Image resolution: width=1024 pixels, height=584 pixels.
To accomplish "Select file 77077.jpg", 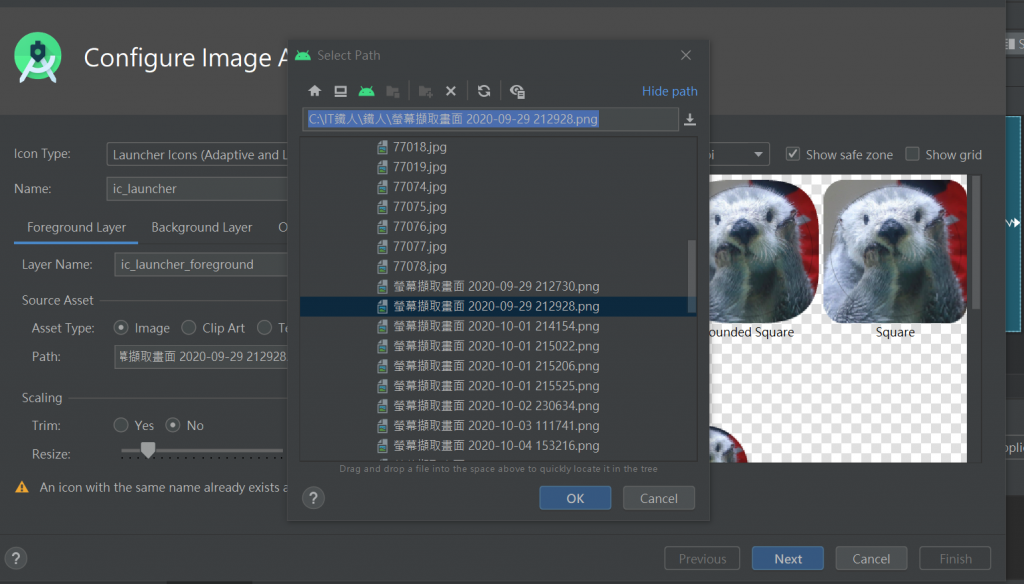I will 420,246.
